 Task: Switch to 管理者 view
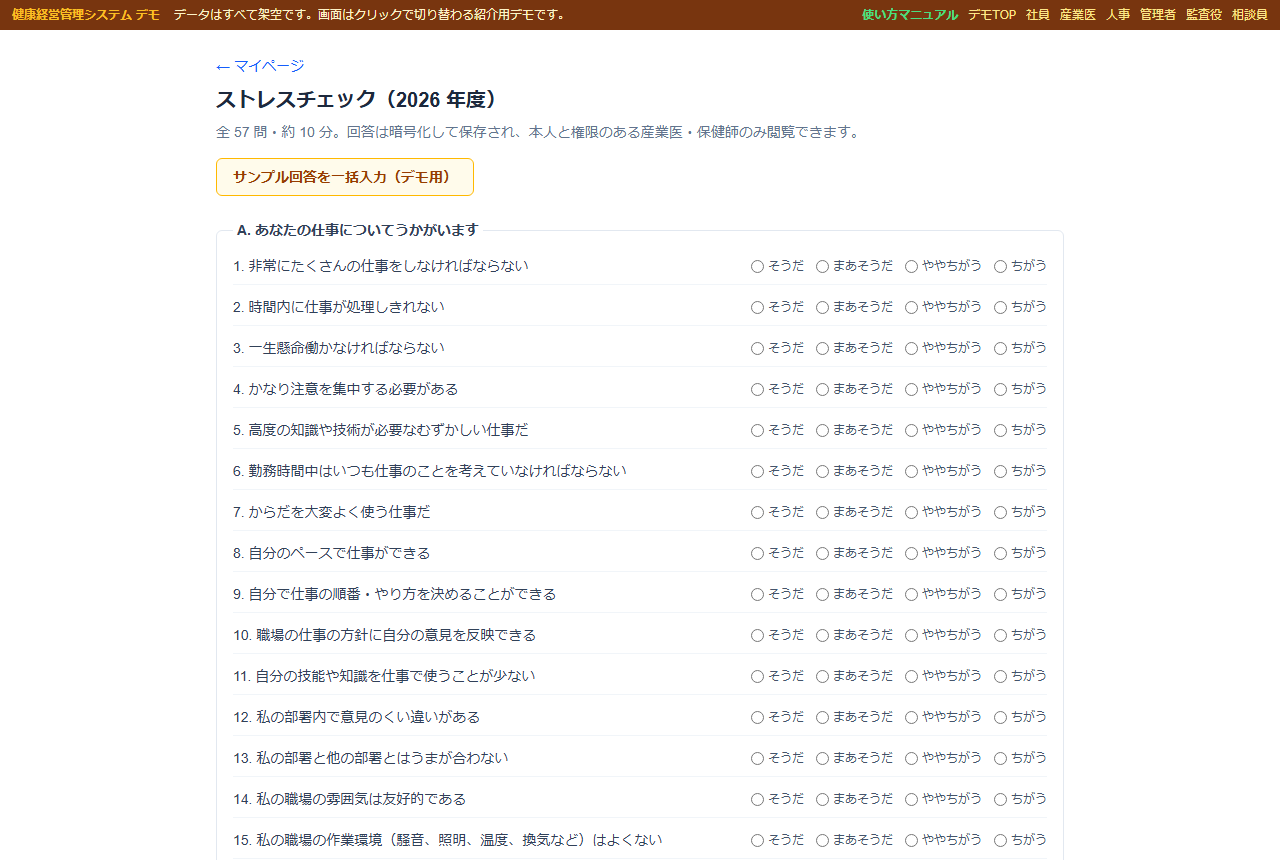[1157, 15]
